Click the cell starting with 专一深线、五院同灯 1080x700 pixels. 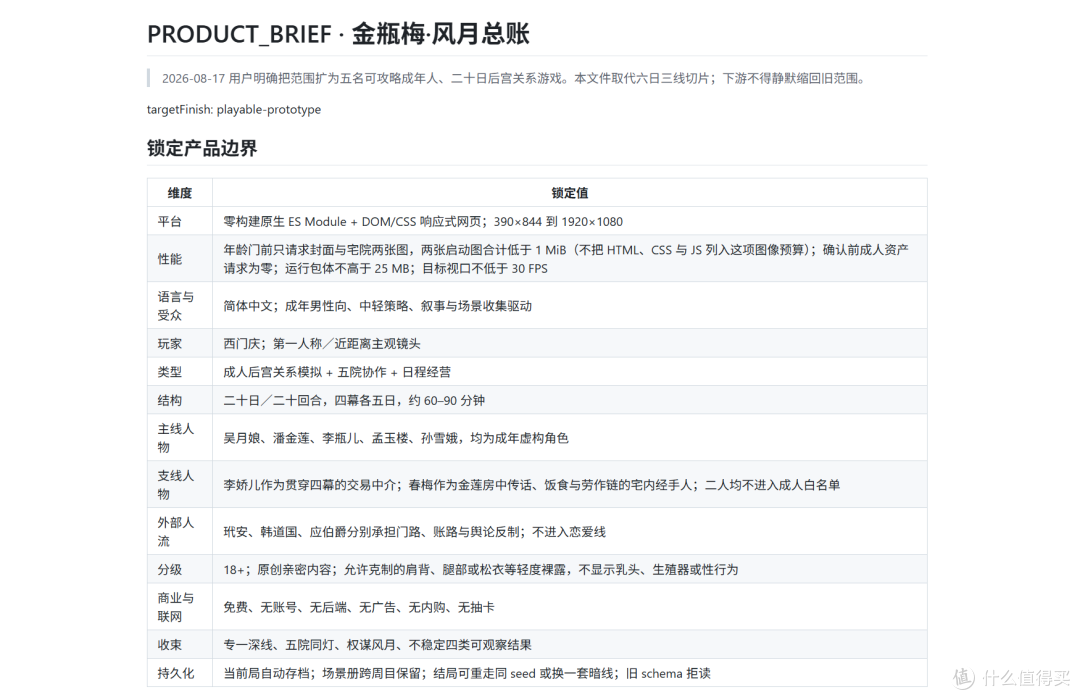(x=570, y=645)
